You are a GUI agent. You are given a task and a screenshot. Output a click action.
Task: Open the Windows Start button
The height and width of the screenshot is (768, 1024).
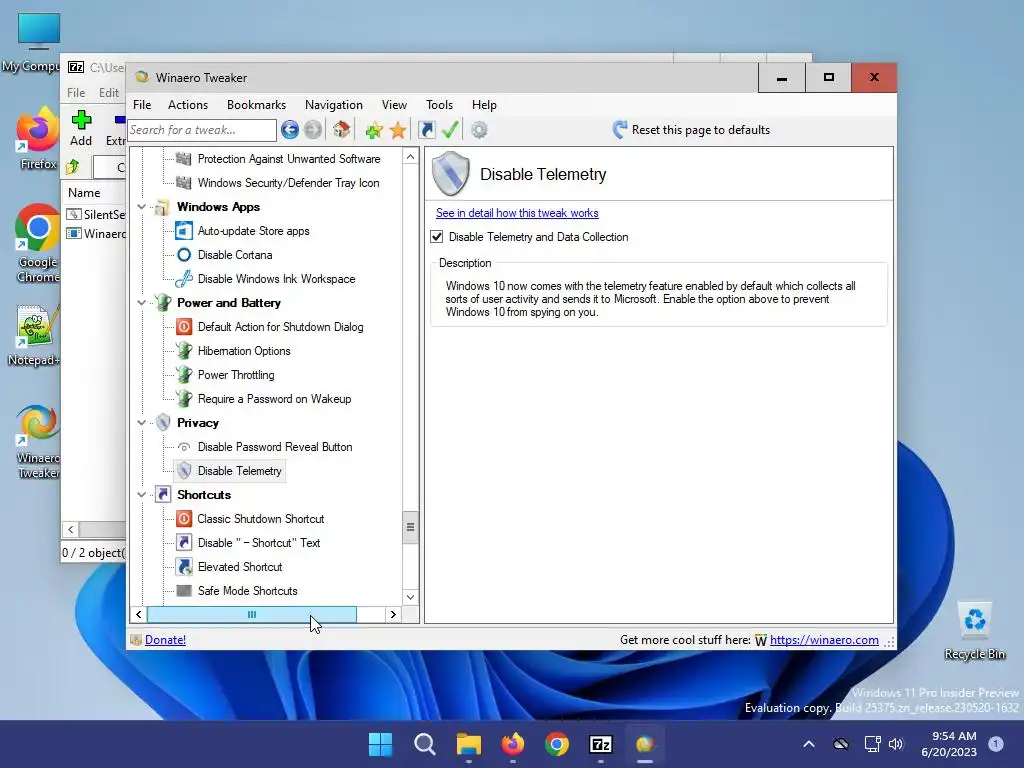(380, 744)
